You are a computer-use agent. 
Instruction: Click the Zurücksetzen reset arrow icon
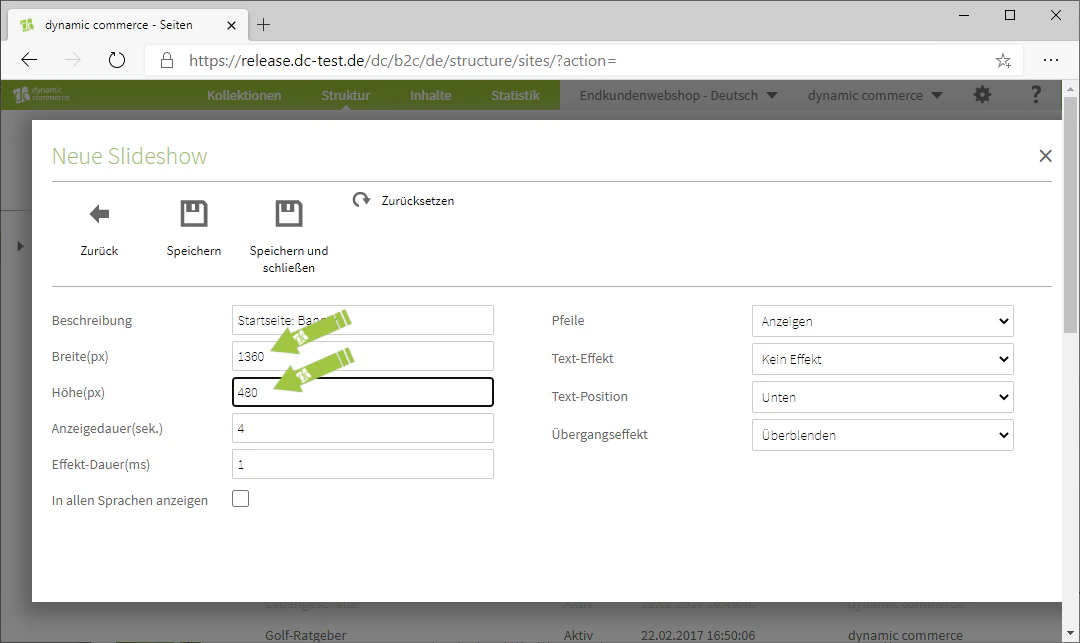pyautogui.click(x=362, y=200)
